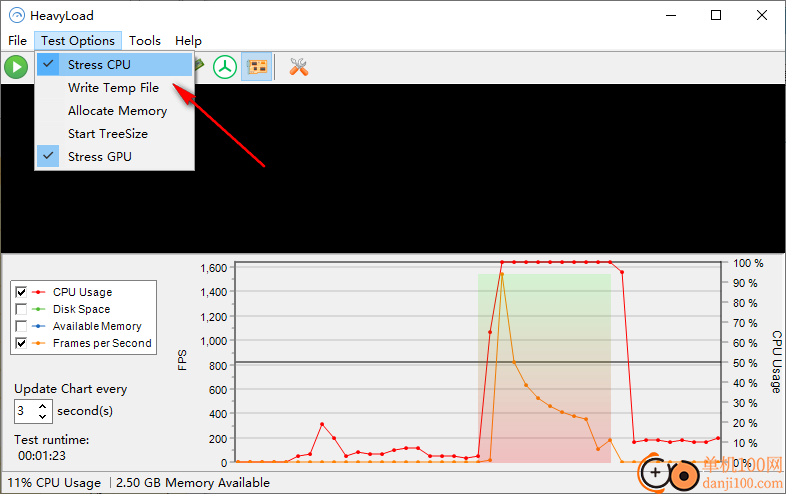Viewport: 786px width, 494px height.
Task: Click the Test runtime 00:01:23 value
Action: pos(42,456)
